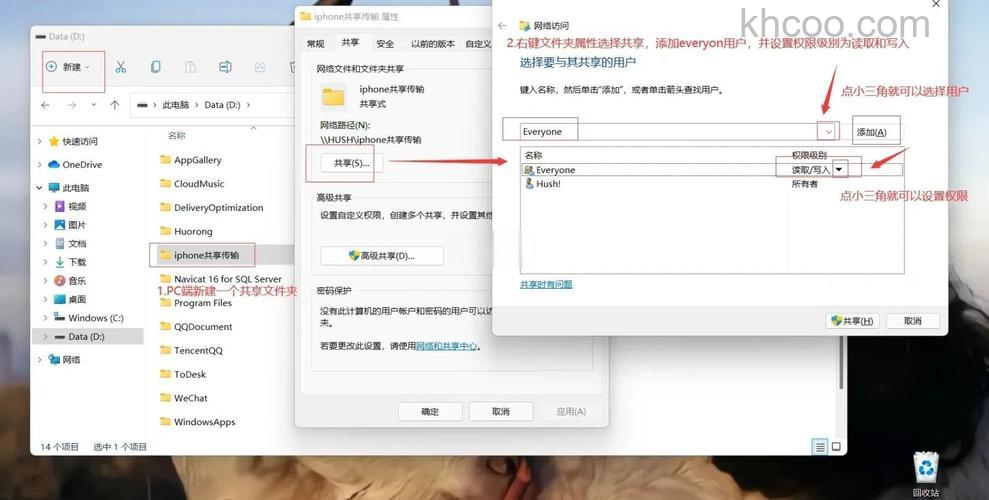Image resolution: width=989 pixels, height=500 pixels.
Task: Click the up-one-level arrow in Explorer
Action: (114, 105)
